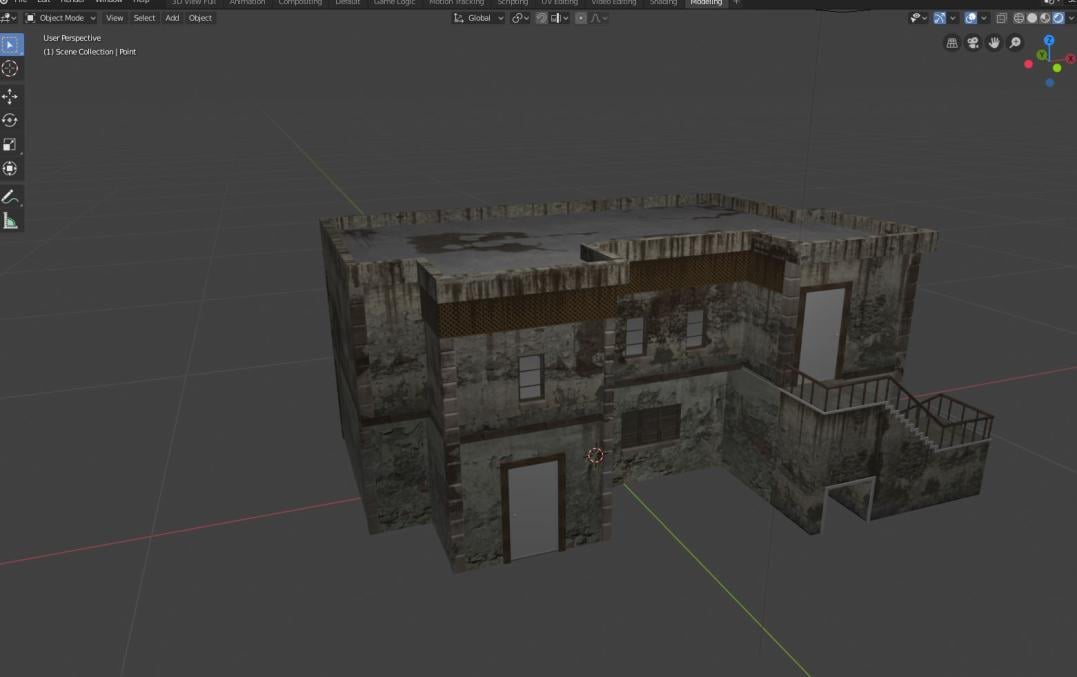Switch to Solid viewport shading
Viewport: 1077px width, 677px height.
coord(1032,19)
